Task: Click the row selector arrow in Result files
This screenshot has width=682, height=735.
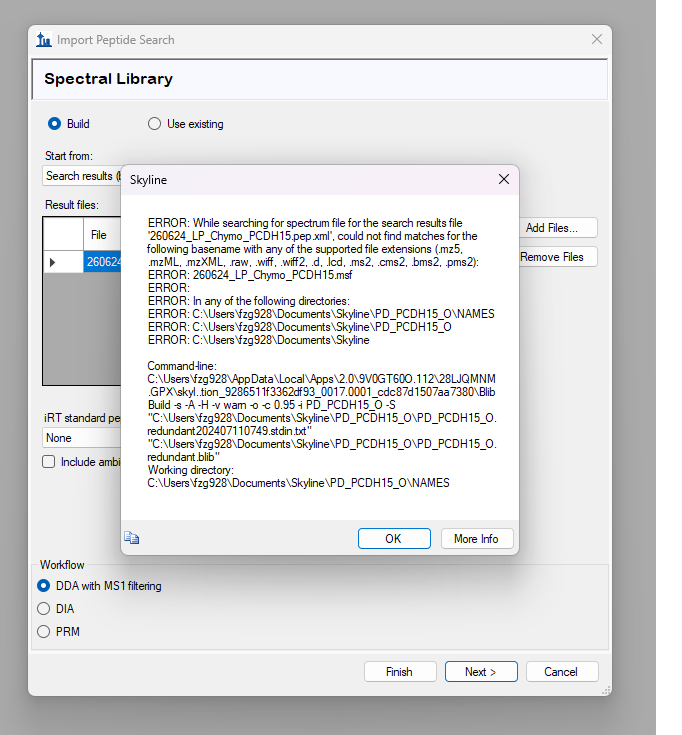Action: [52, 262]
